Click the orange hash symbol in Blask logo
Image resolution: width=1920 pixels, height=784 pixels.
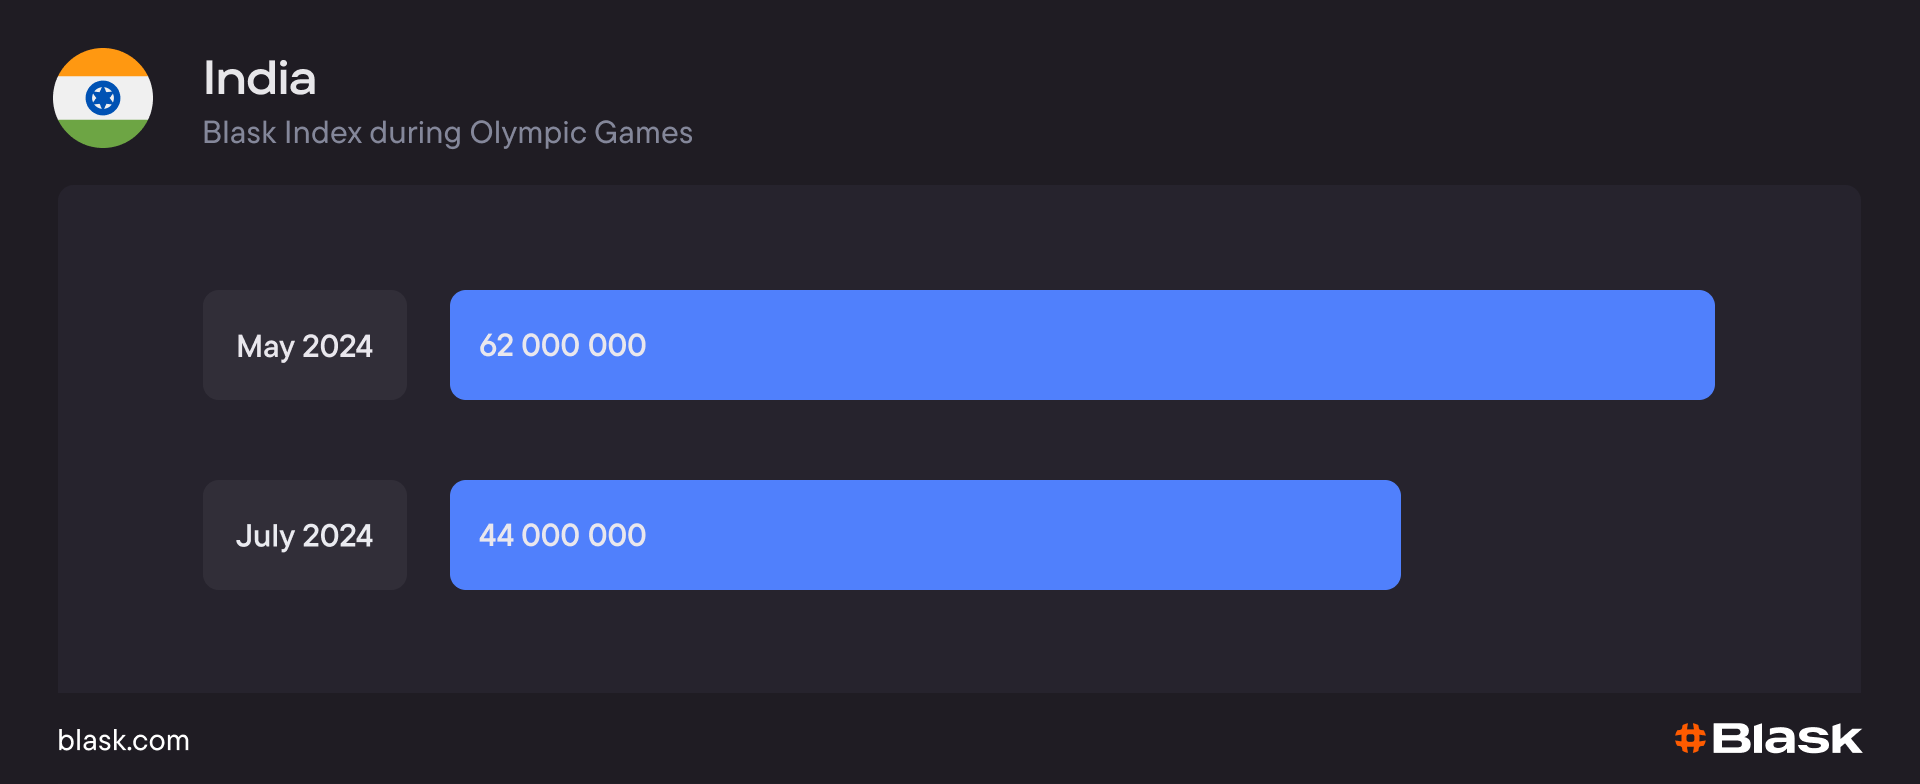click(x=1690, y=738)
